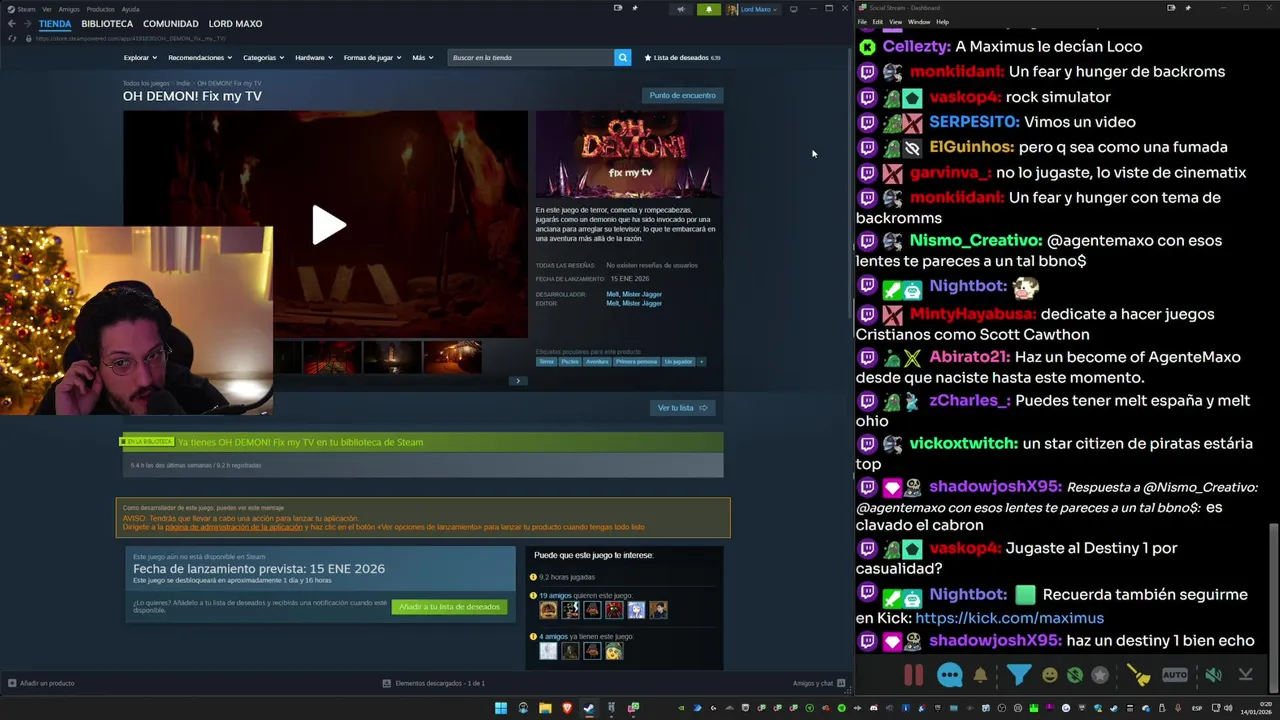This screenshot has height=720, width=1280.
Task: Open the Windows Start button
Action: 501,708
